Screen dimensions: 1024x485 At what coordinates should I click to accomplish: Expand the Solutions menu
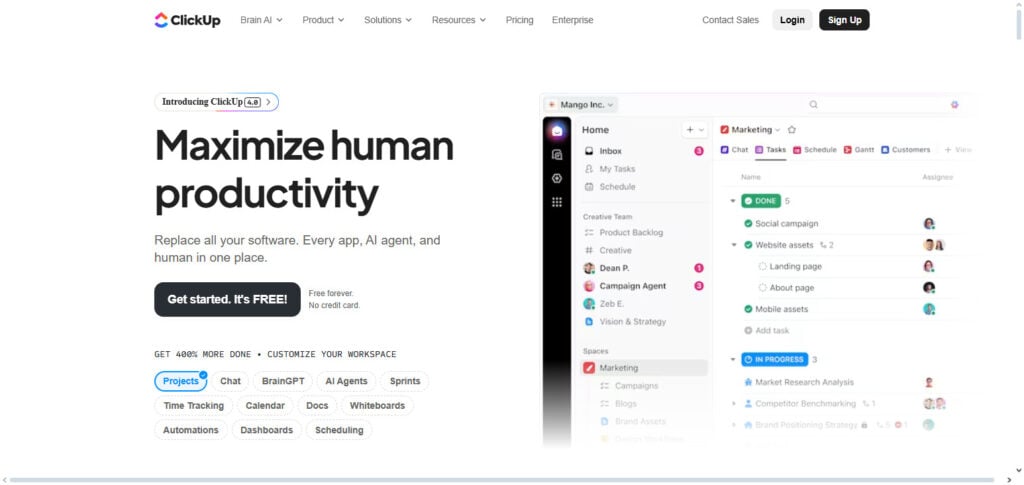[388, 20]
